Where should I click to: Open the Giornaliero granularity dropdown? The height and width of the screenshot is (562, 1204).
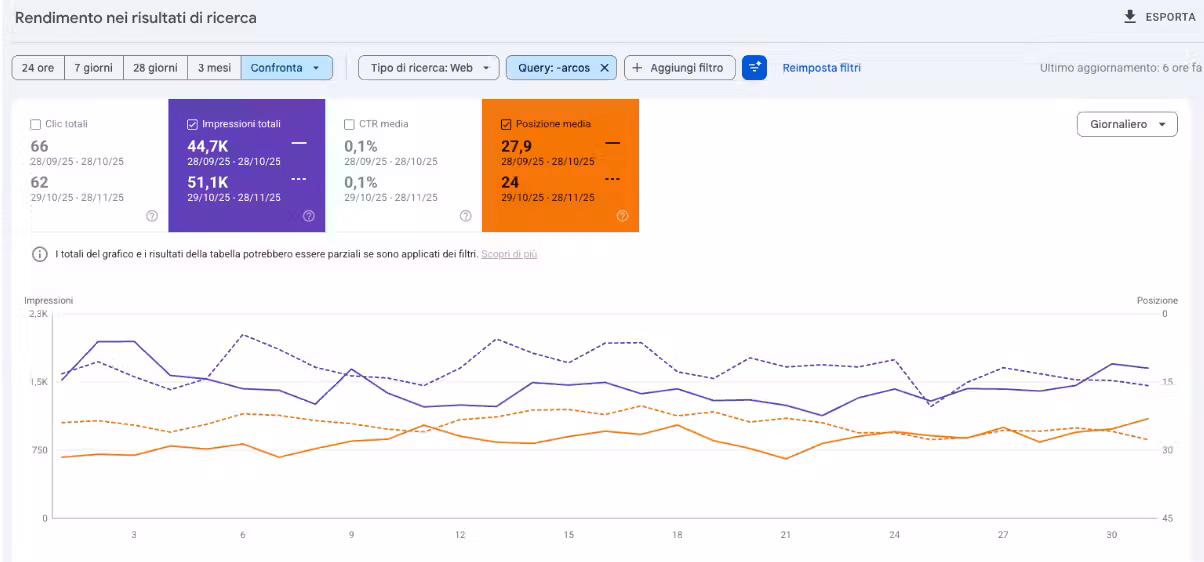1127,125
